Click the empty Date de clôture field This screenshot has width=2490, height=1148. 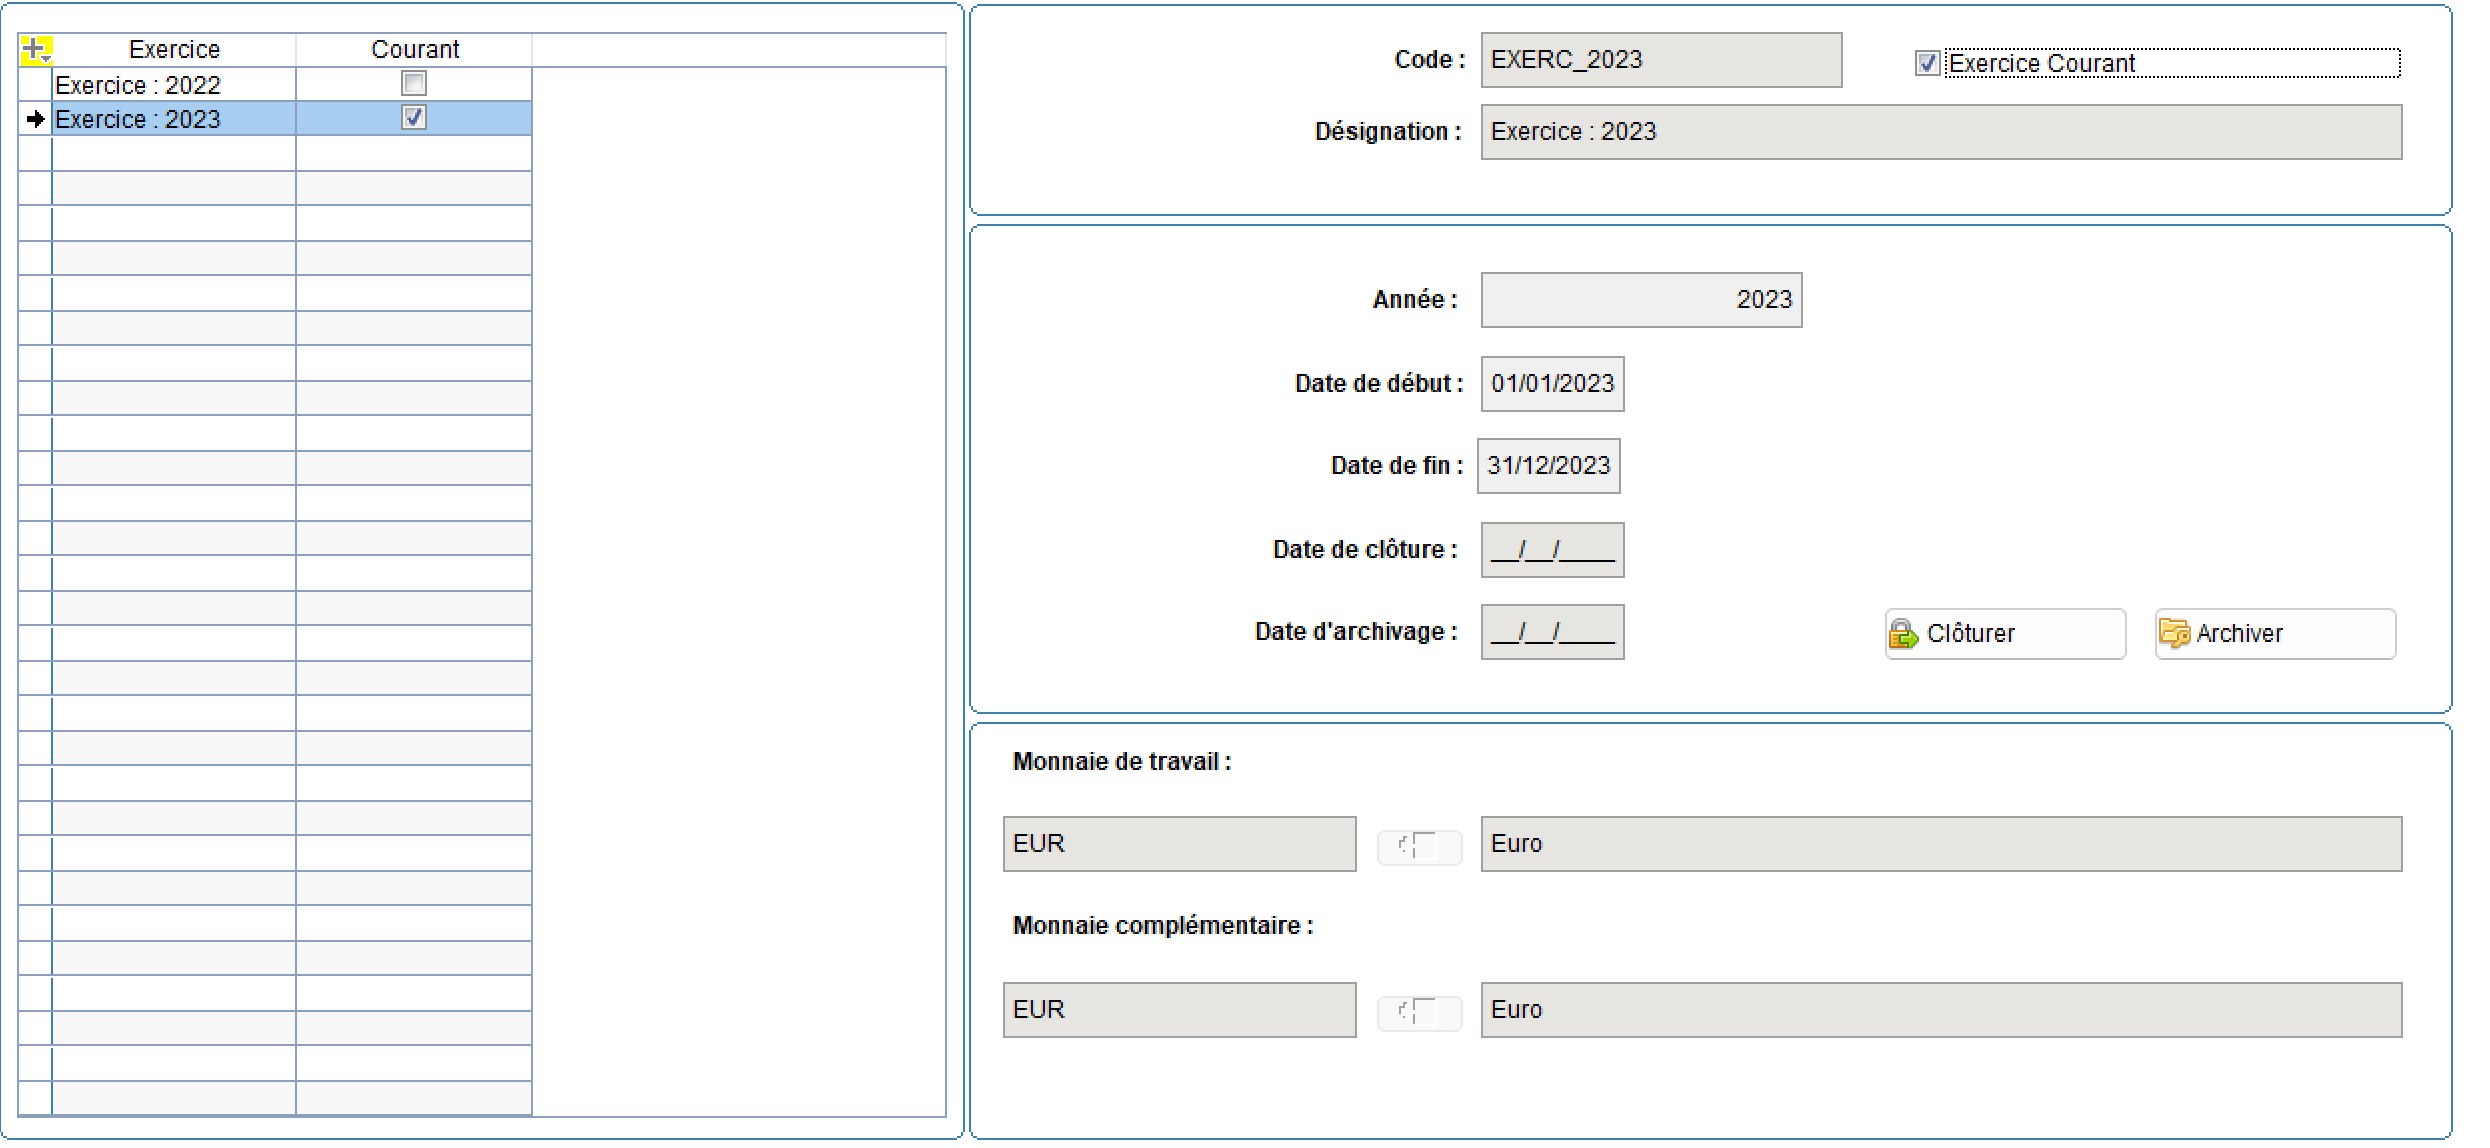coord(1552,550)
